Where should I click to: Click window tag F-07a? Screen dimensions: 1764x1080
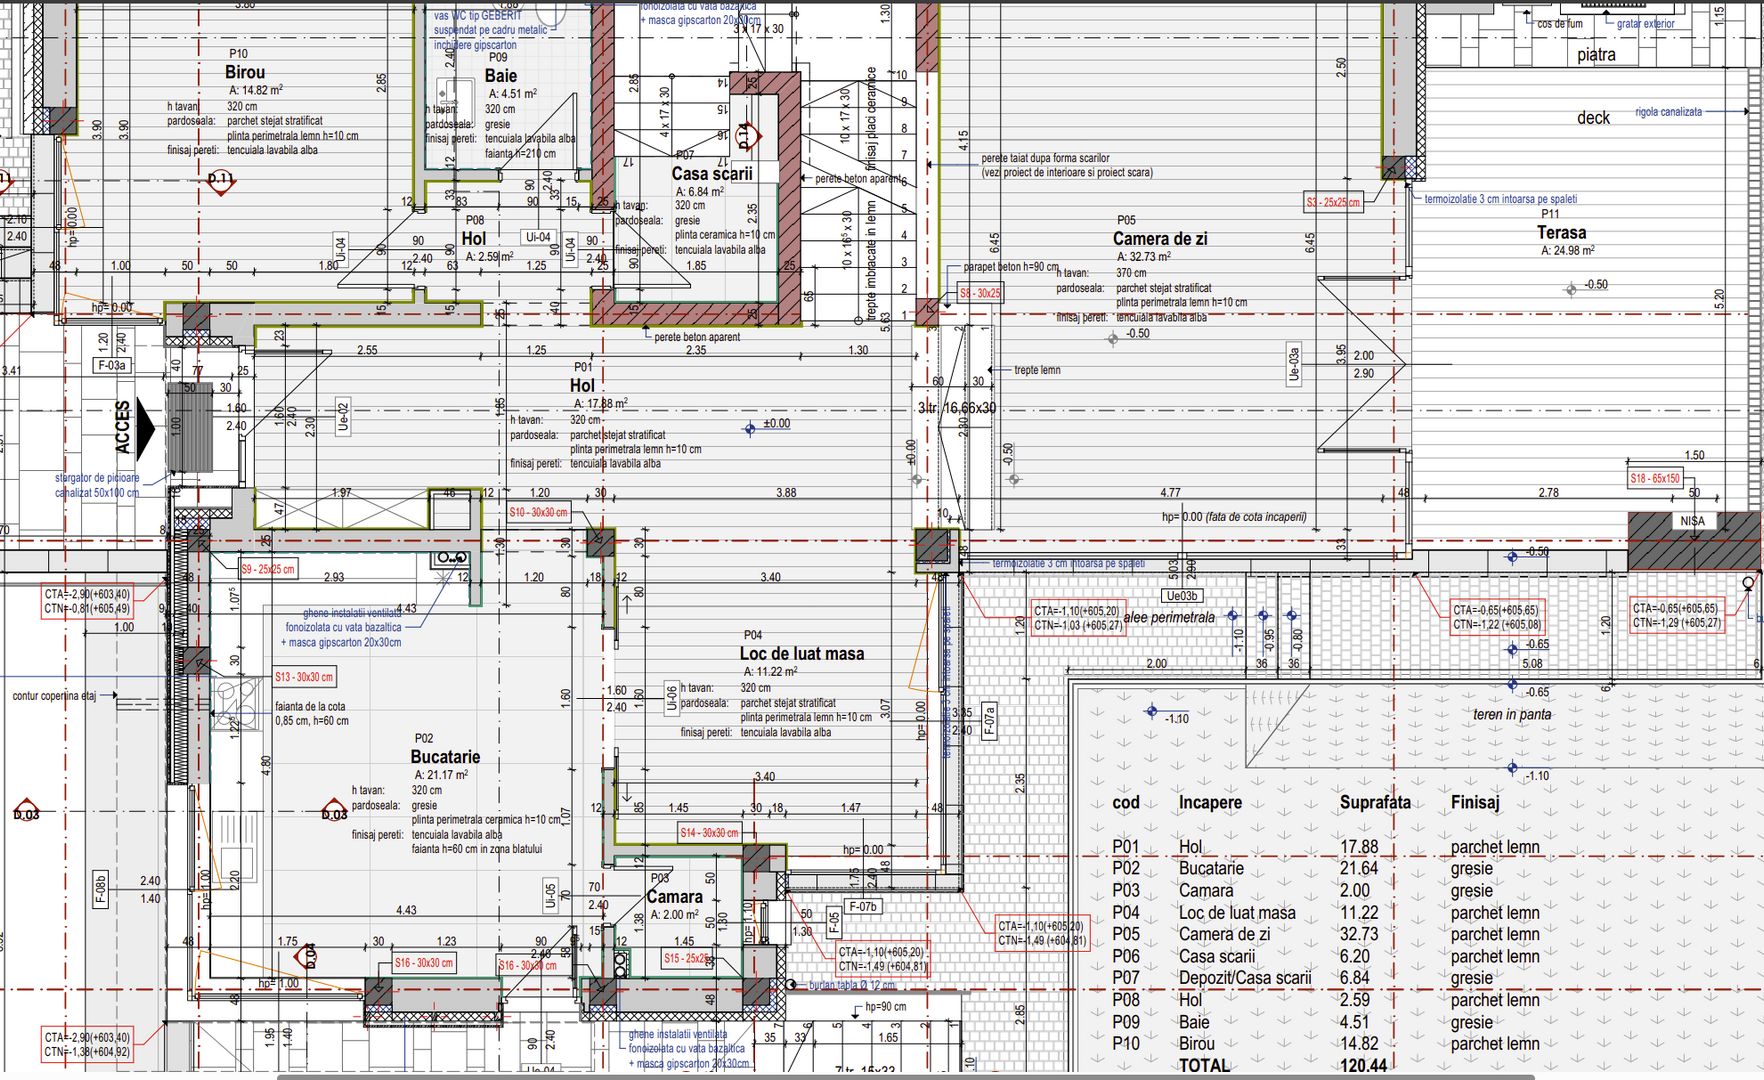(x=989, y=720)
